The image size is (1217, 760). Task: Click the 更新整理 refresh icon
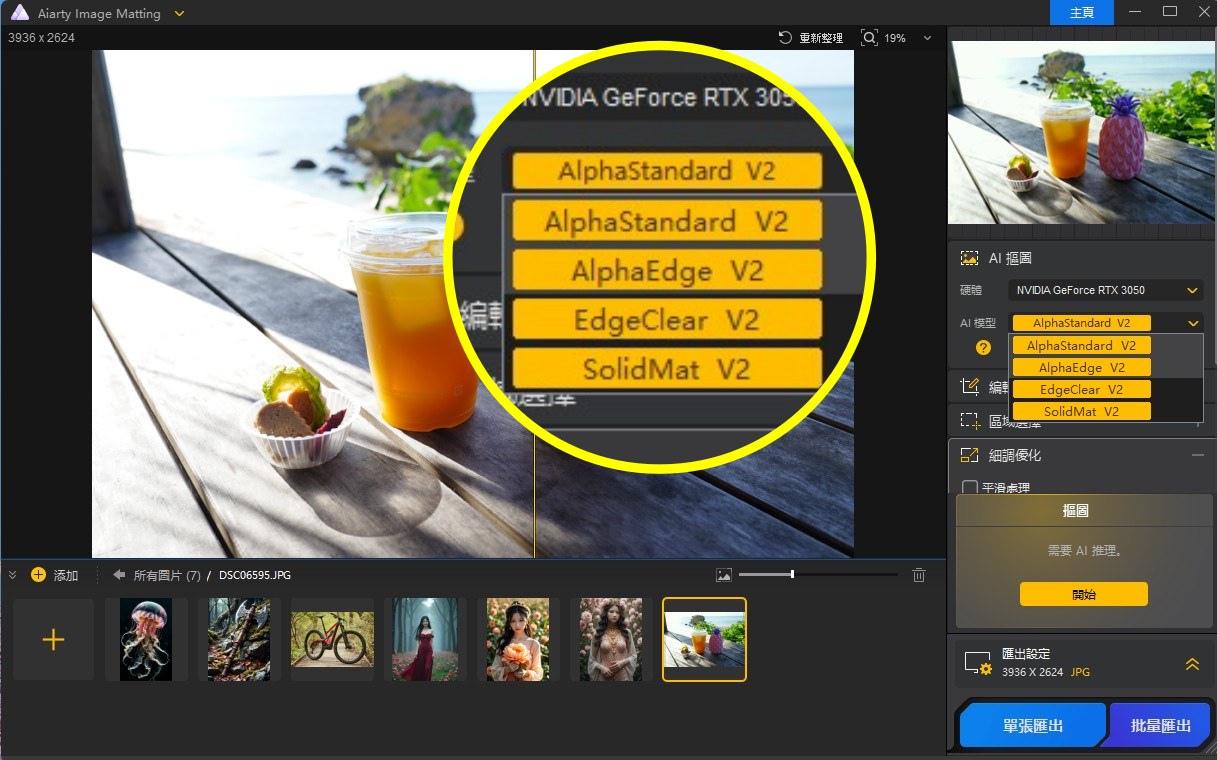[785, 38]
